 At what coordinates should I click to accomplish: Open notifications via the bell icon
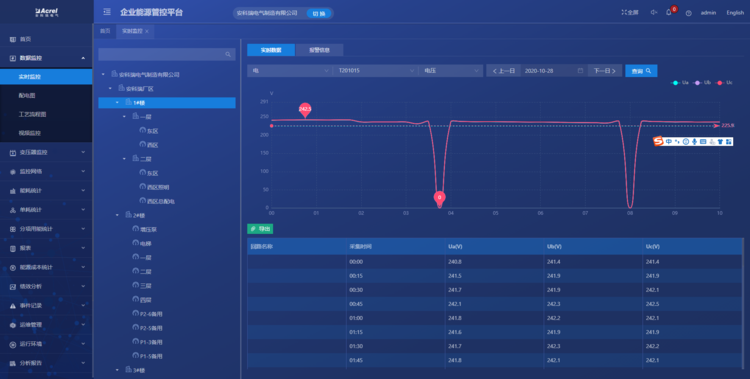point(669,13)
